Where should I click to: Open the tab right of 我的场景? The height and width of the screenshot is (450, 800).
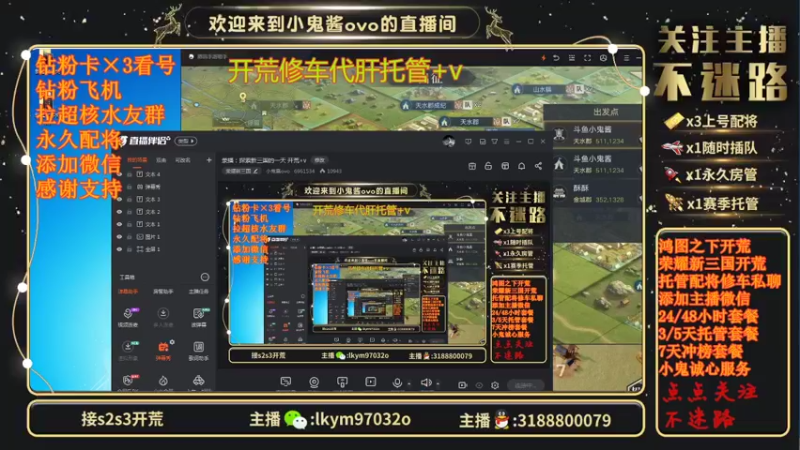coord(161,160)
